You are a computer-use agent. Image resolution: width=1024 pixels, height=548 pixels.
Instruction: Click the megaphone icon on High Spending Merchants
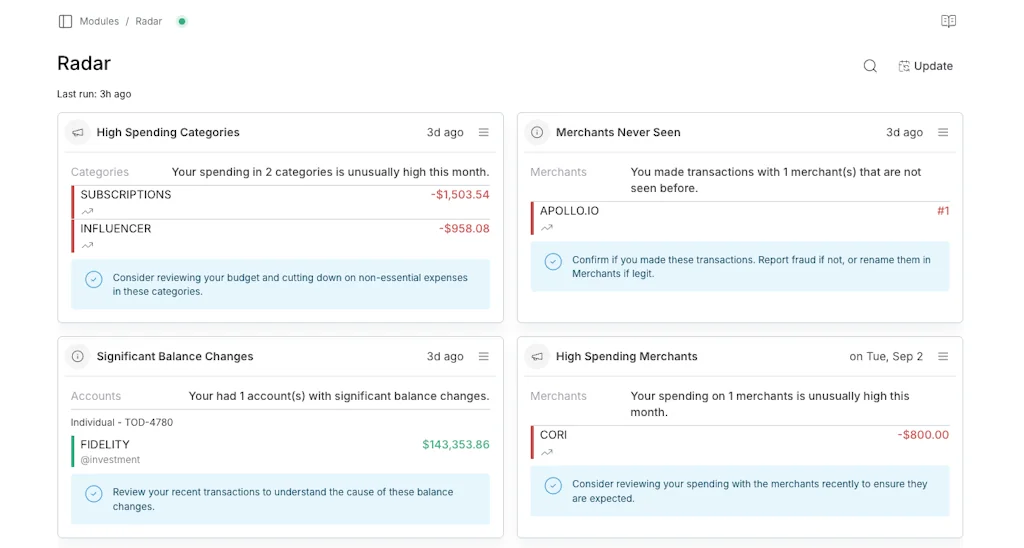click(x=537, y=356)
